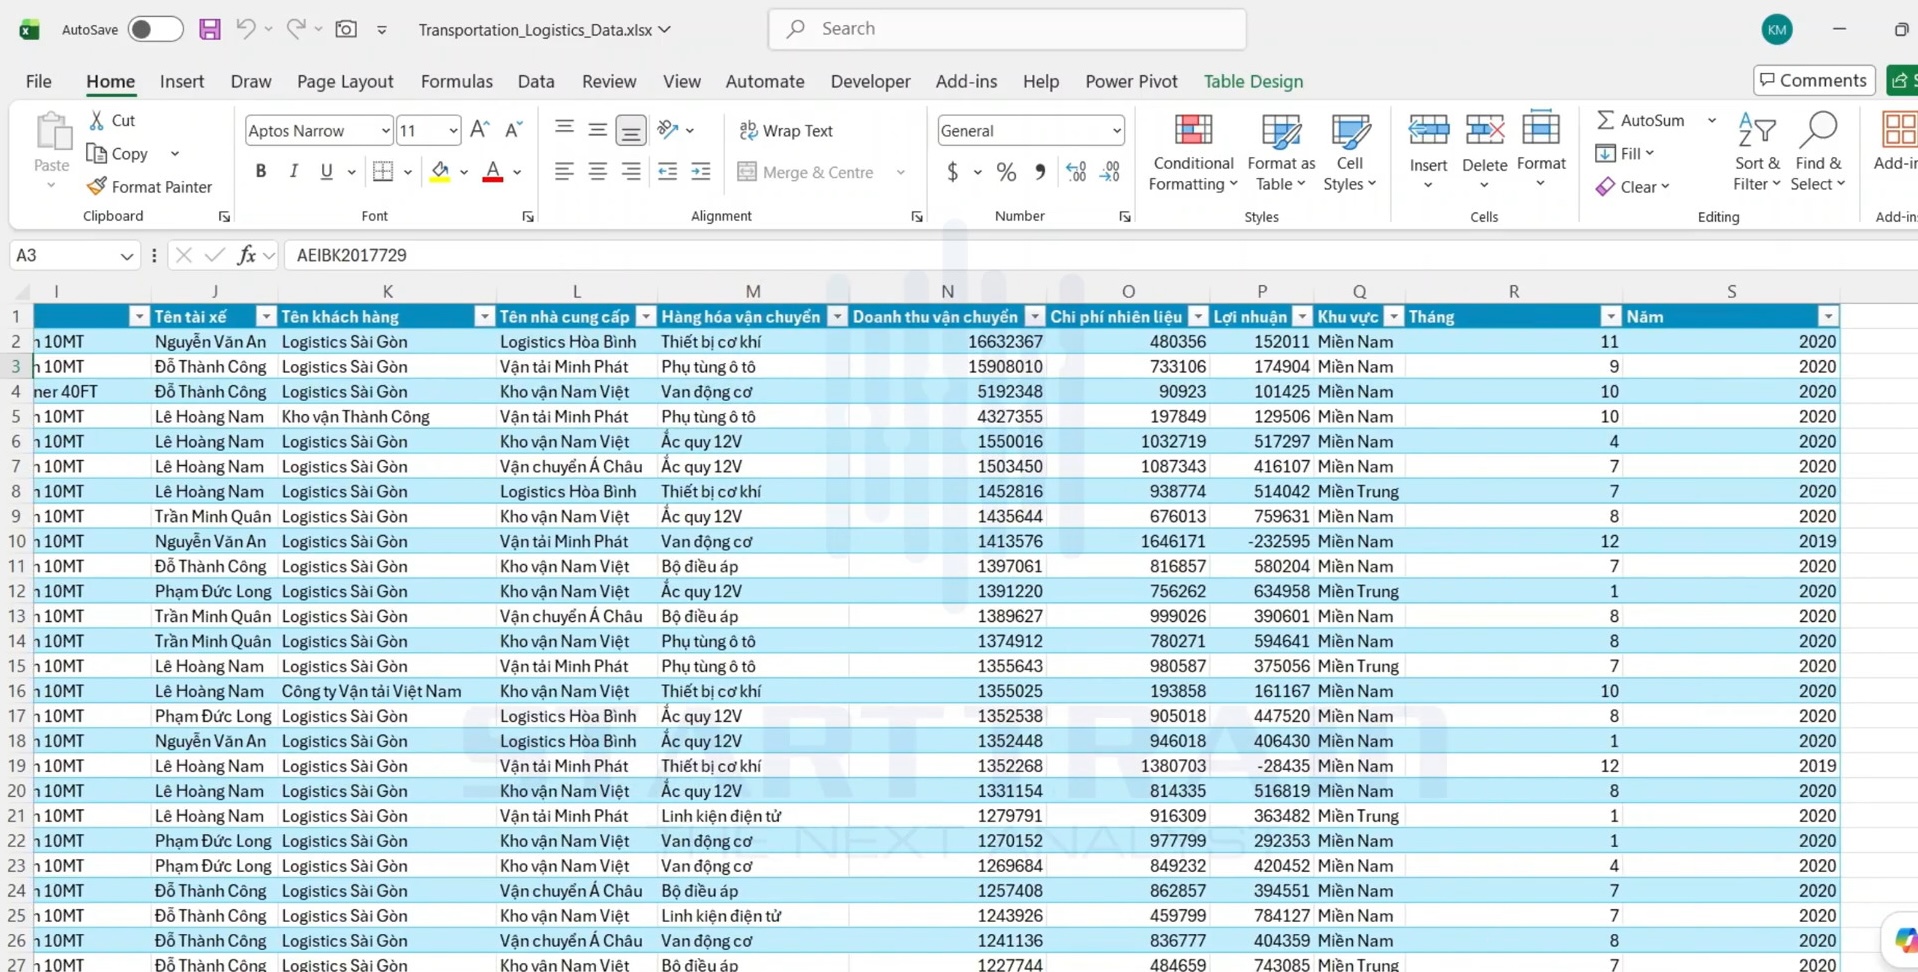Click the formula bar showing AEIBK2017729
This screenshot has height=972, width=1918.
click(1100, 256)
